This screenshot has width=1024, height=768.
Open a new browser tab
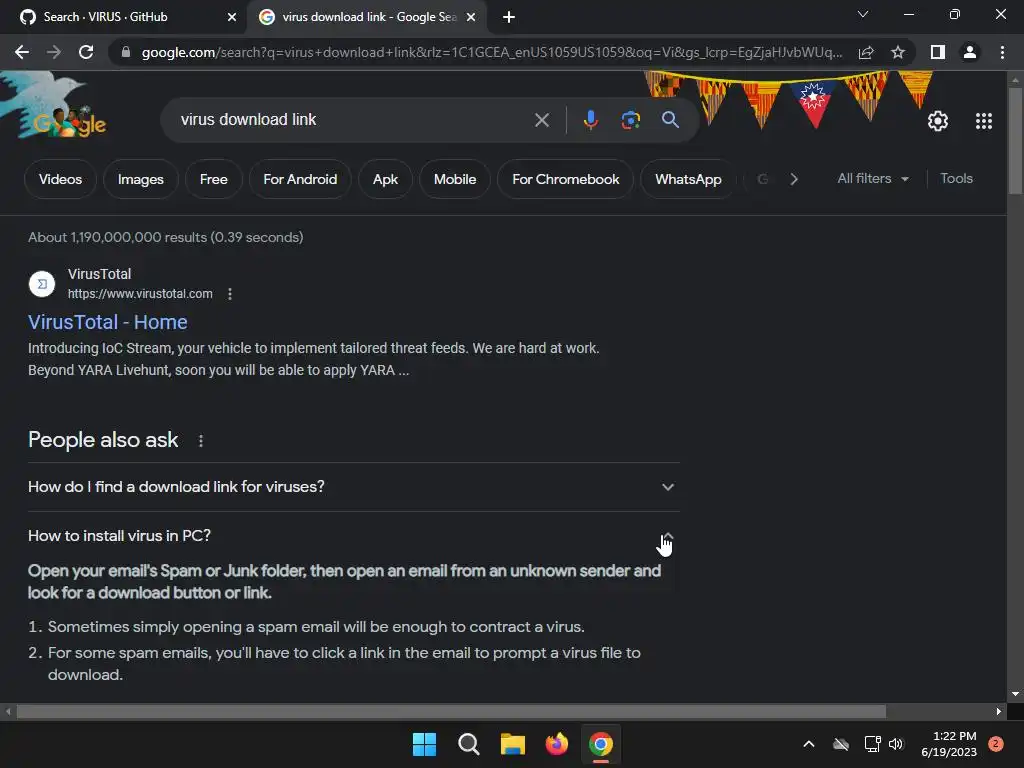pos(509,17)
